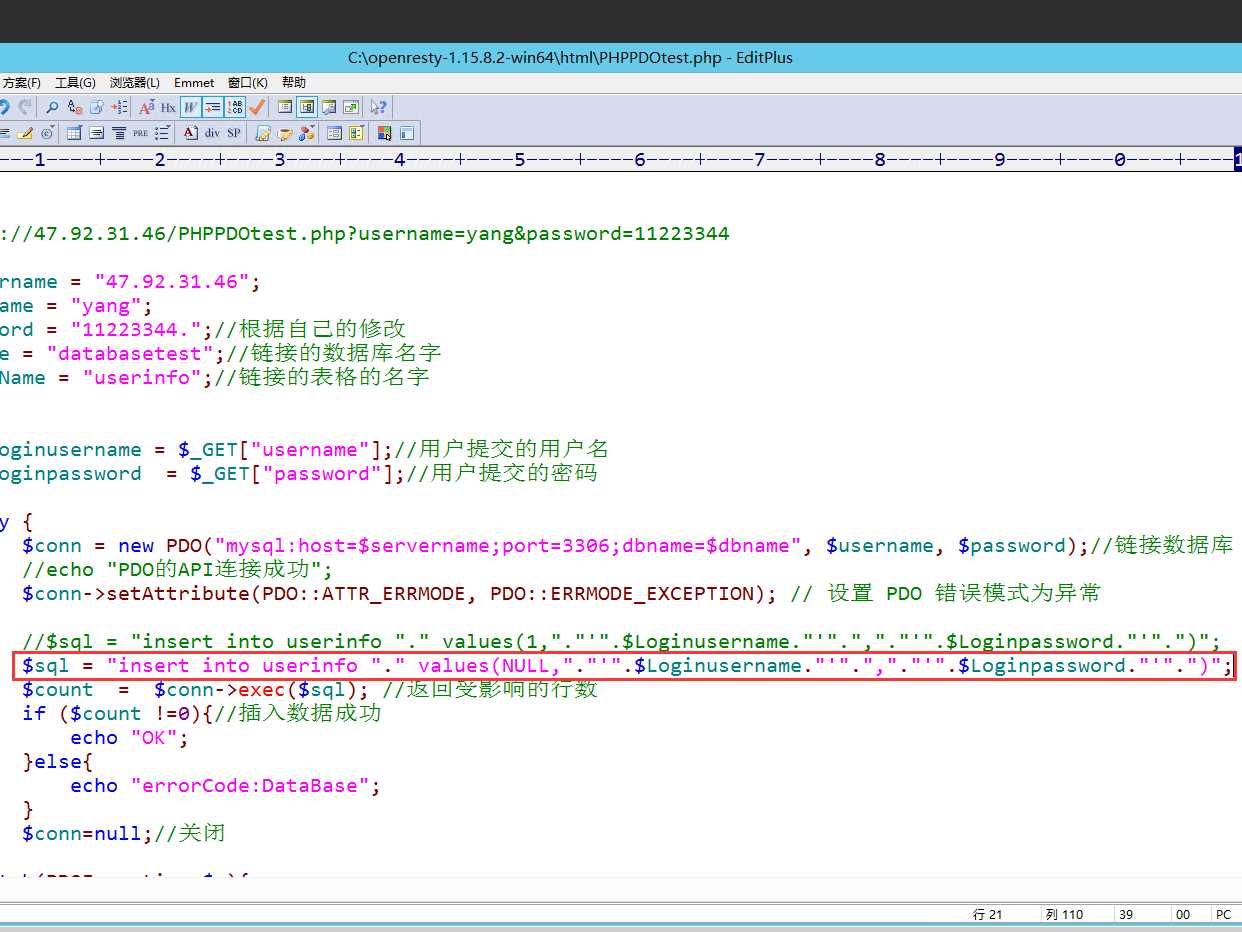Click status bar column indicator 列 110

click(1064, 914)
